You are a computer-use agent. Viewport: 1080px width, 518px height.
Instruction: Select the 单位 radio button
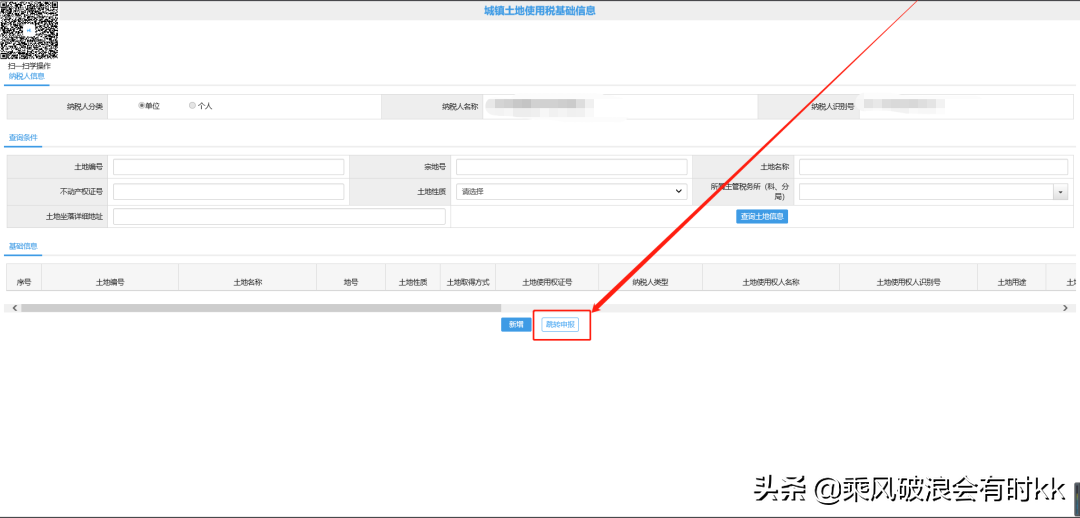tap(141, 106)
